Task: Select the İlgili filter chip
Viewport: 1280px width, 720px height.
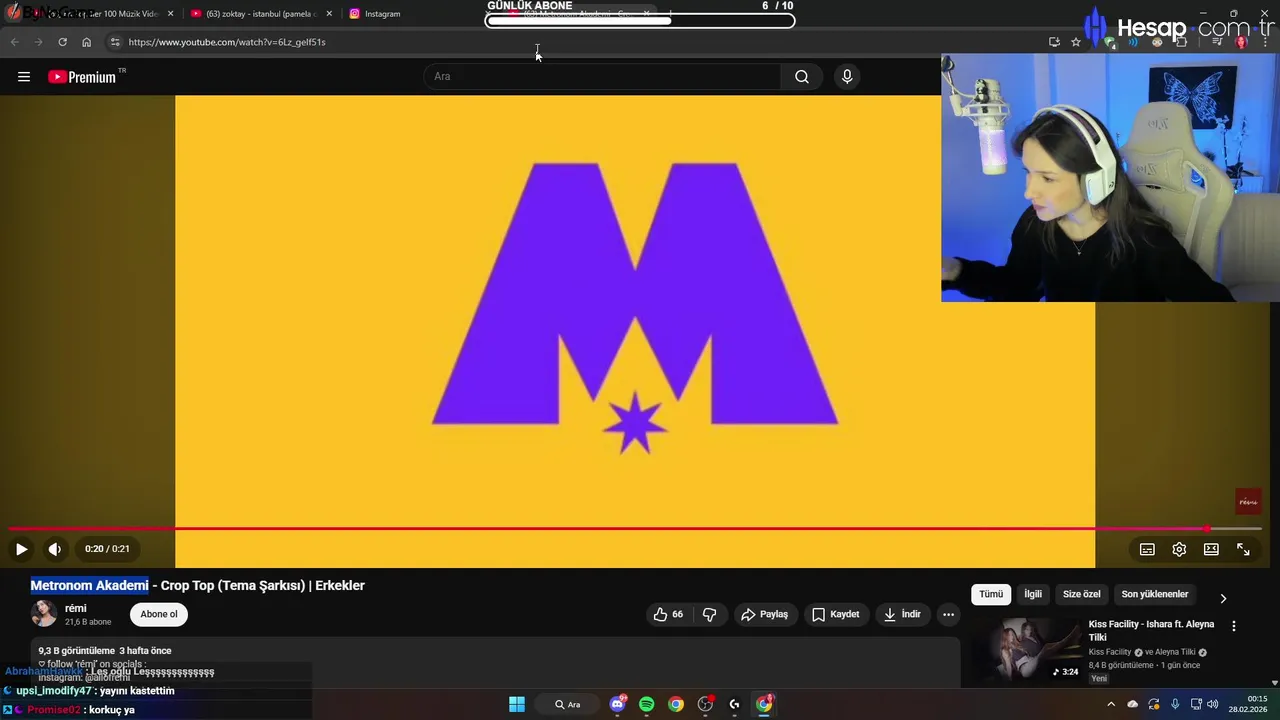Action: 1033,594
